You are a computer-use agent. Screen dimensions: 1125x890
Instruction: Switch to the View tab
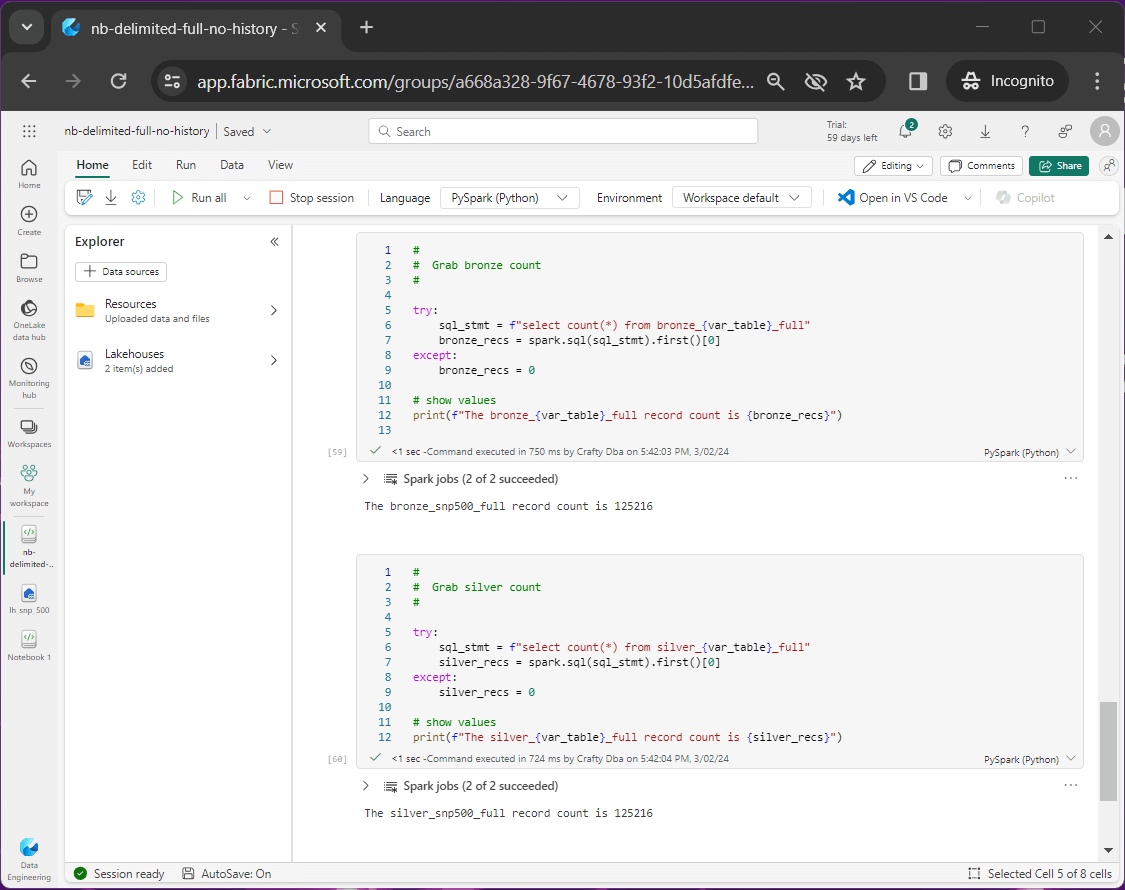(x=280, y=165)
